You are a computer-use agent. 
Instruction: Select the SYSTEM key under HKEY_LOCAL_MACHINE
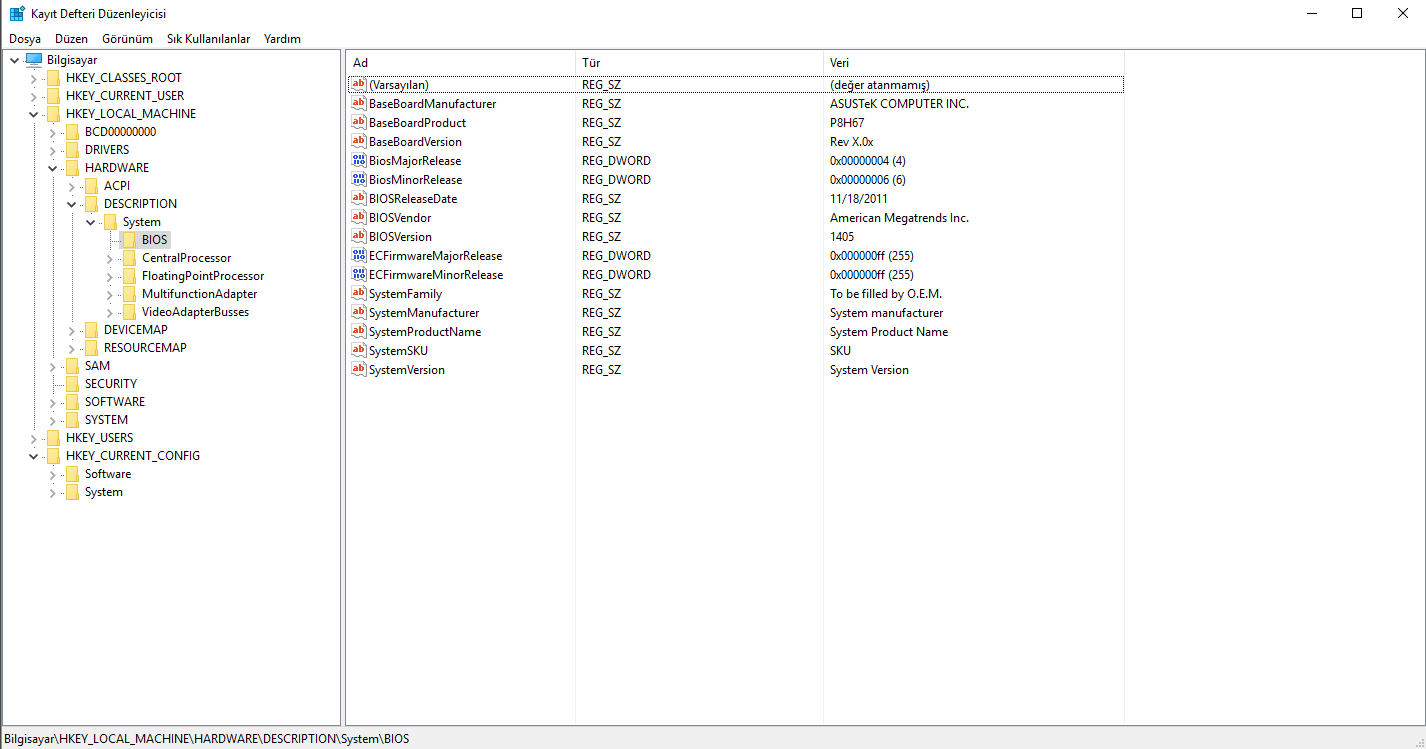coord(106,420)
